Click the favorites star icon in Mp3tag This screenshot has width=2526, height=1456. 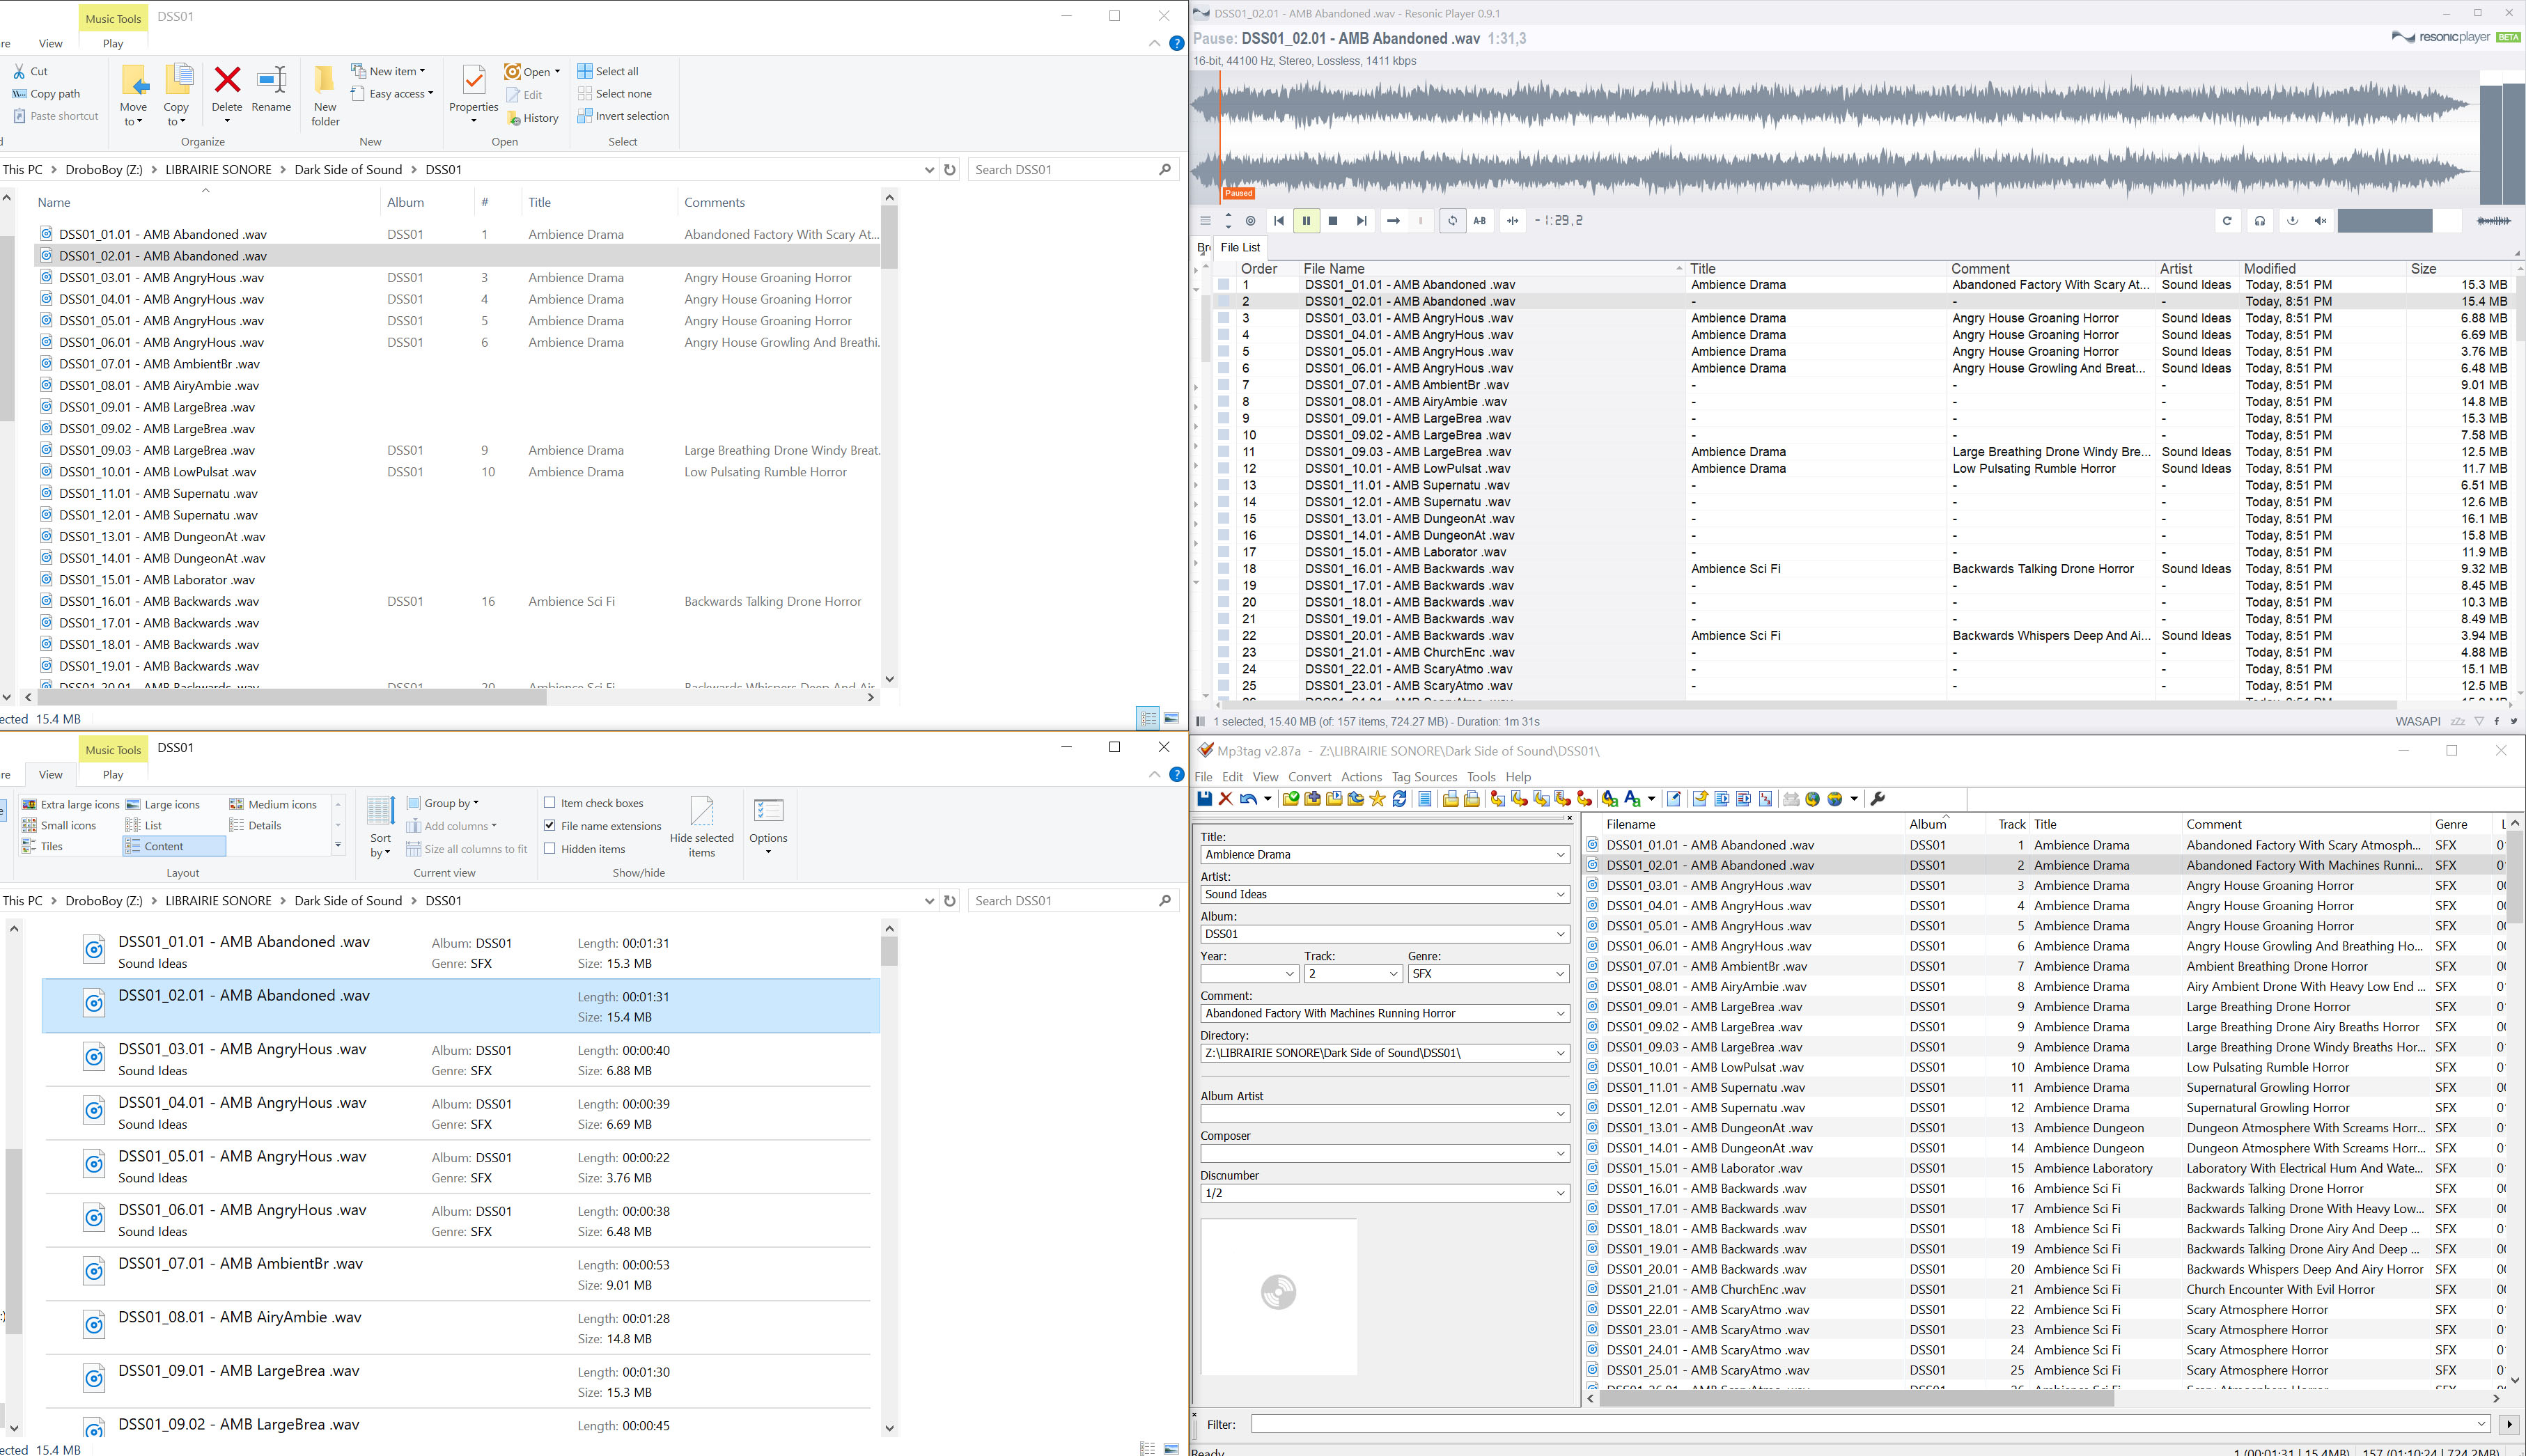pyautogui.click(x=1377, y=798)
